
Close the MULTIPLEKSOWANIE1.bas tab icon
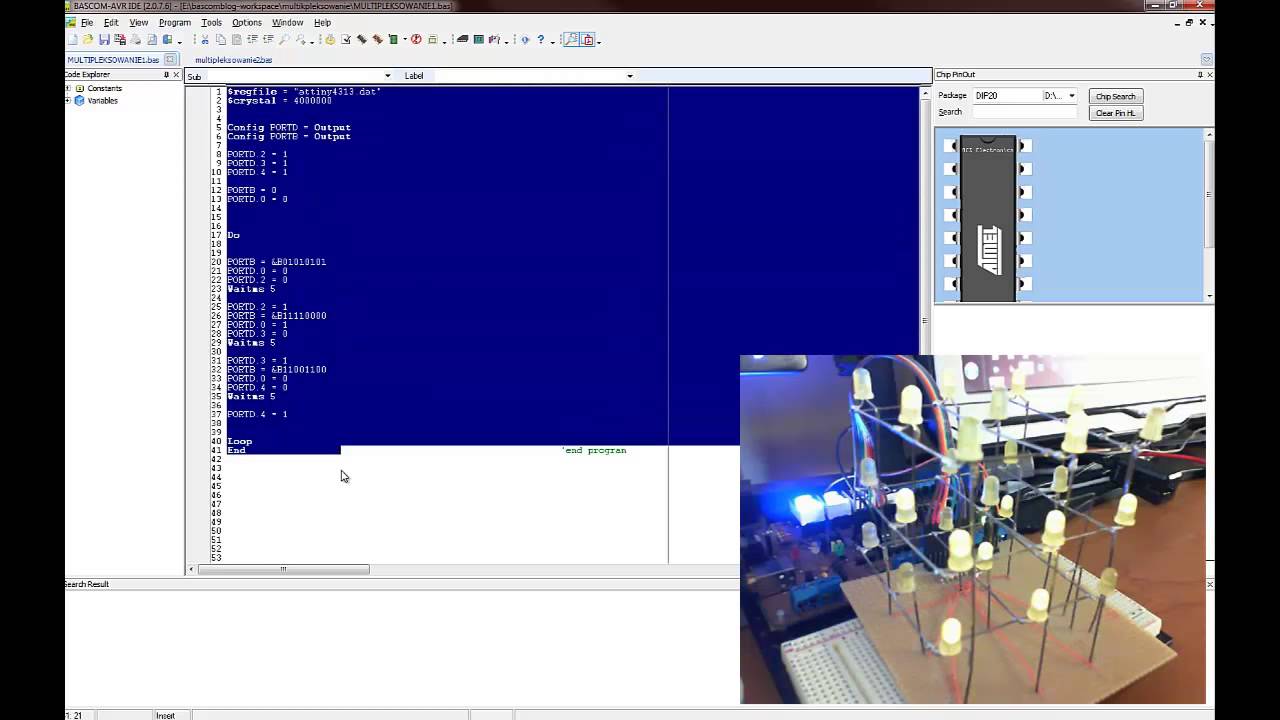[170, 60]
